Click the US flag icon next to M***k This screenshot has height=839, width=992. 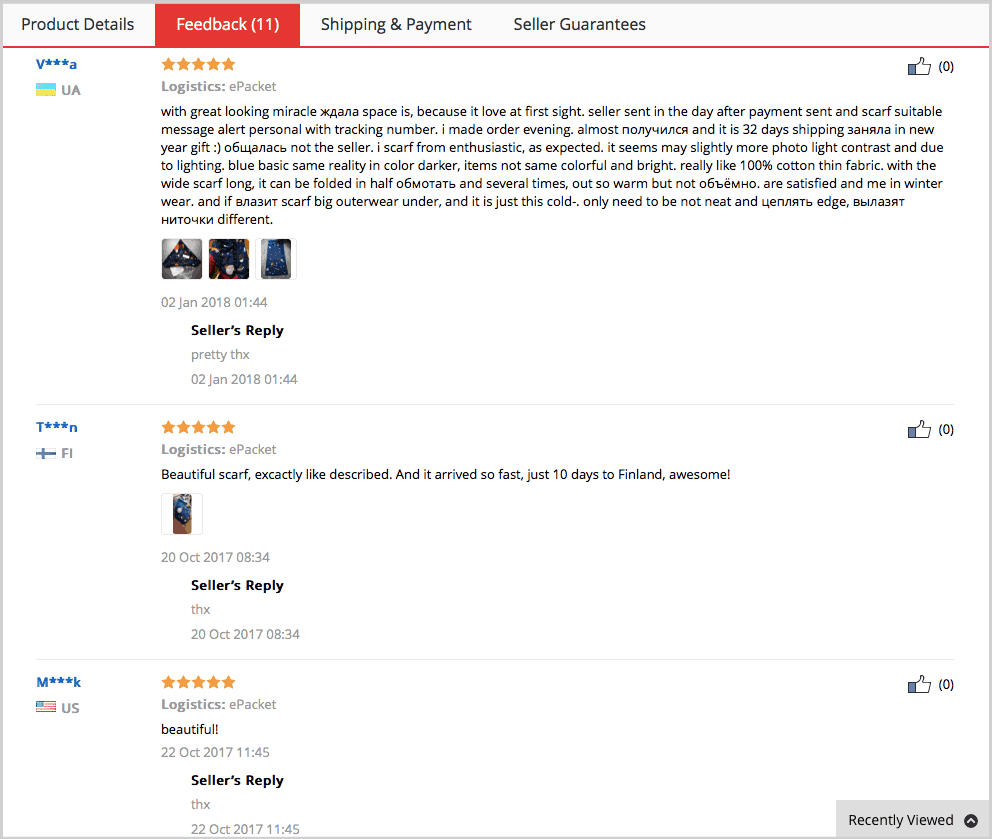(x=45, y=707)
